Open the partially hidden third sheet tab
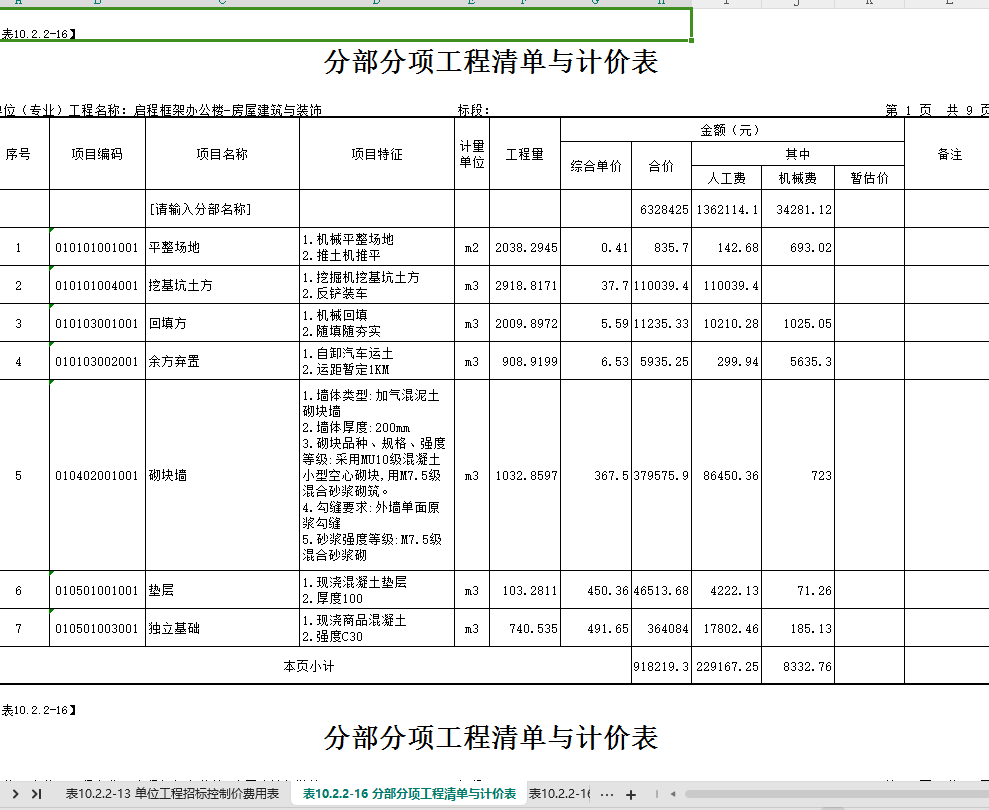 point(559,794)
